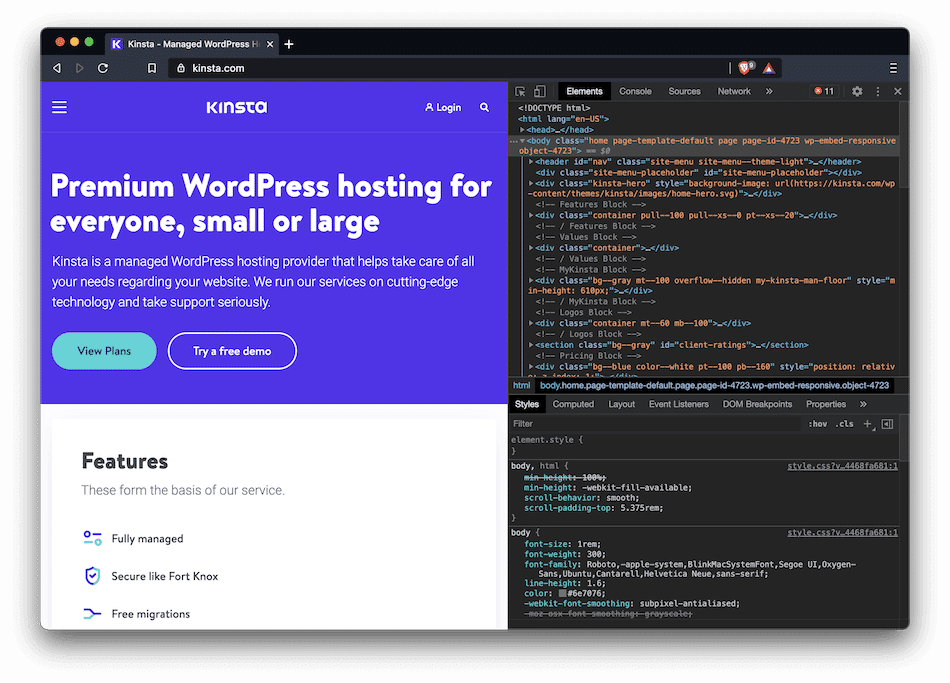Expand the head element node

click(523, 130)
